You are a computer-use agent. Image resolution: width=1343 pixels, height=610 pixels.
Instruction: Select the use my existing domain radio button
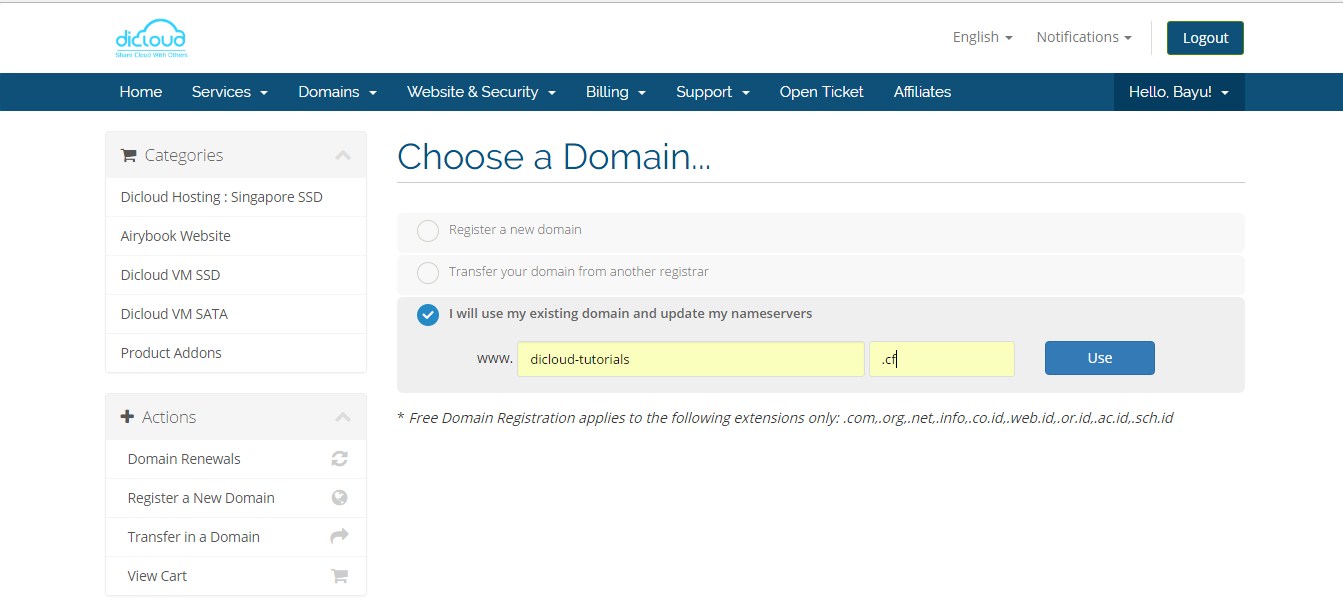(428, 315)
